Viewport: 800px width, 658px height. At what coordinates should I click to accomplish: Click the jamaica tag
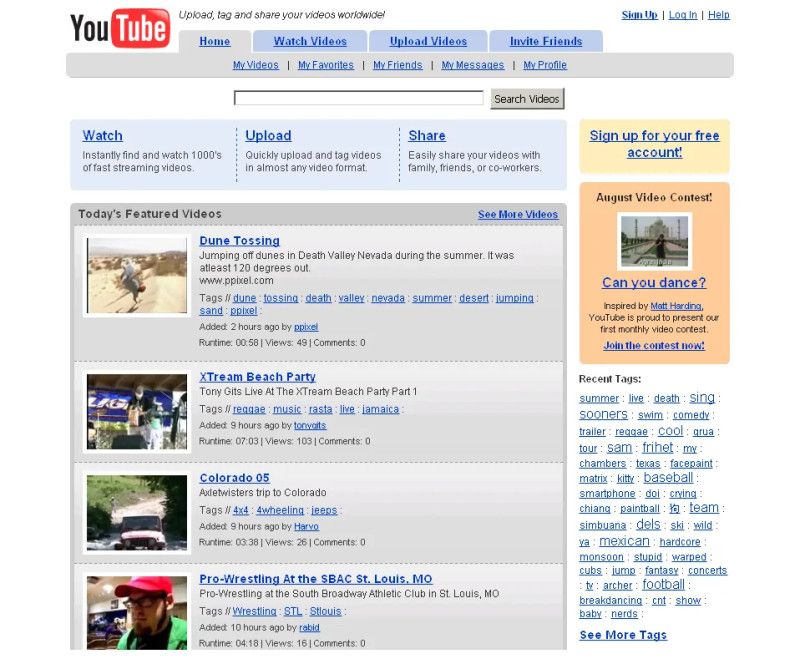381,409
